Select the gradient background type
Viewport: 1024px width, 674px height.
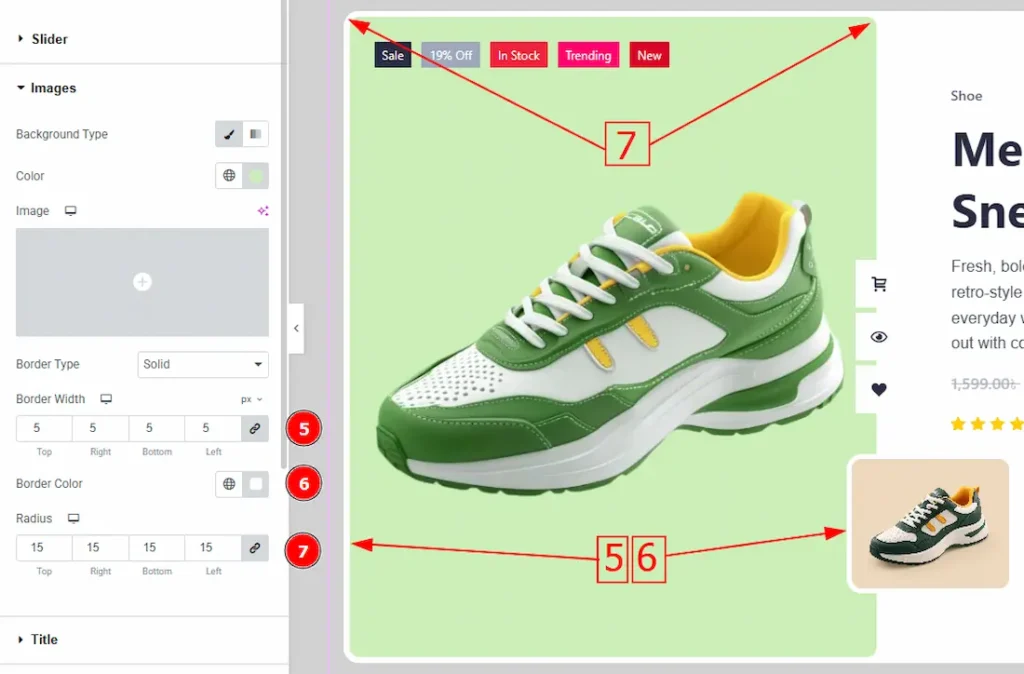(x=256, y=134)
